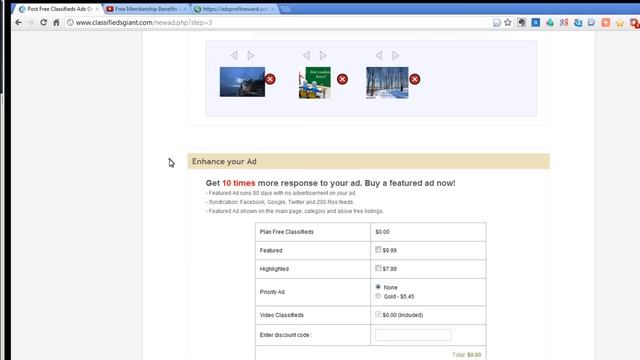
Task: Click the classifiedsgiant.com address bar
Action: (x=278, y=23)
